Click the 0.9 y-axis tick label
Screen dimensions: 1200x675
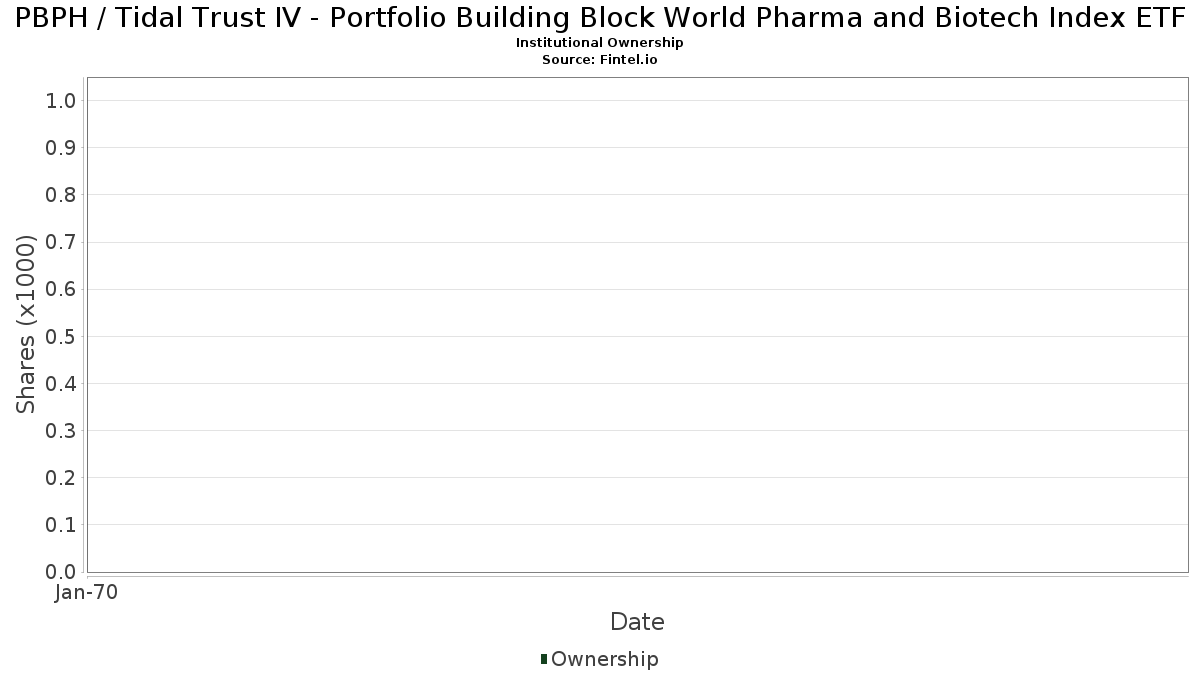[x=61, y=148]
